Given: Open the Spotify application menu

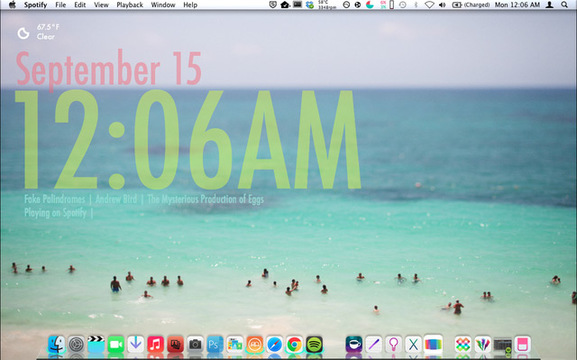Looking at the screenshot, I should pos(35,5).
